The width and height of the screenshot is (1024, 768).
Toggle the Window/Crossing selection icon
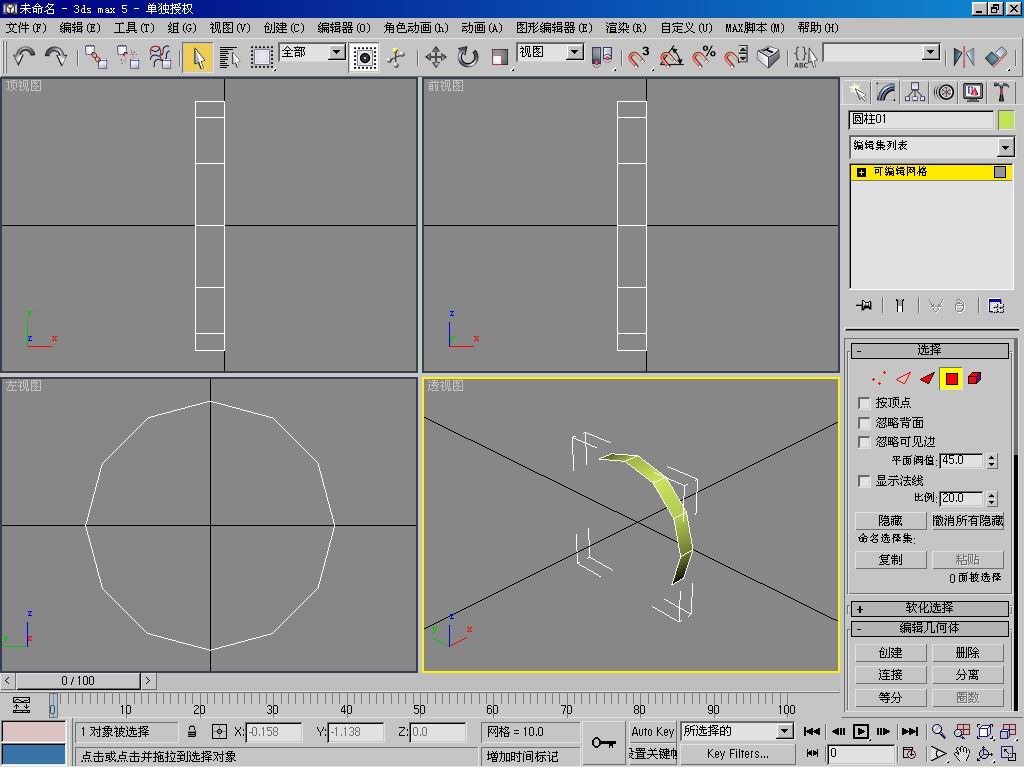[x=364, y=57]
